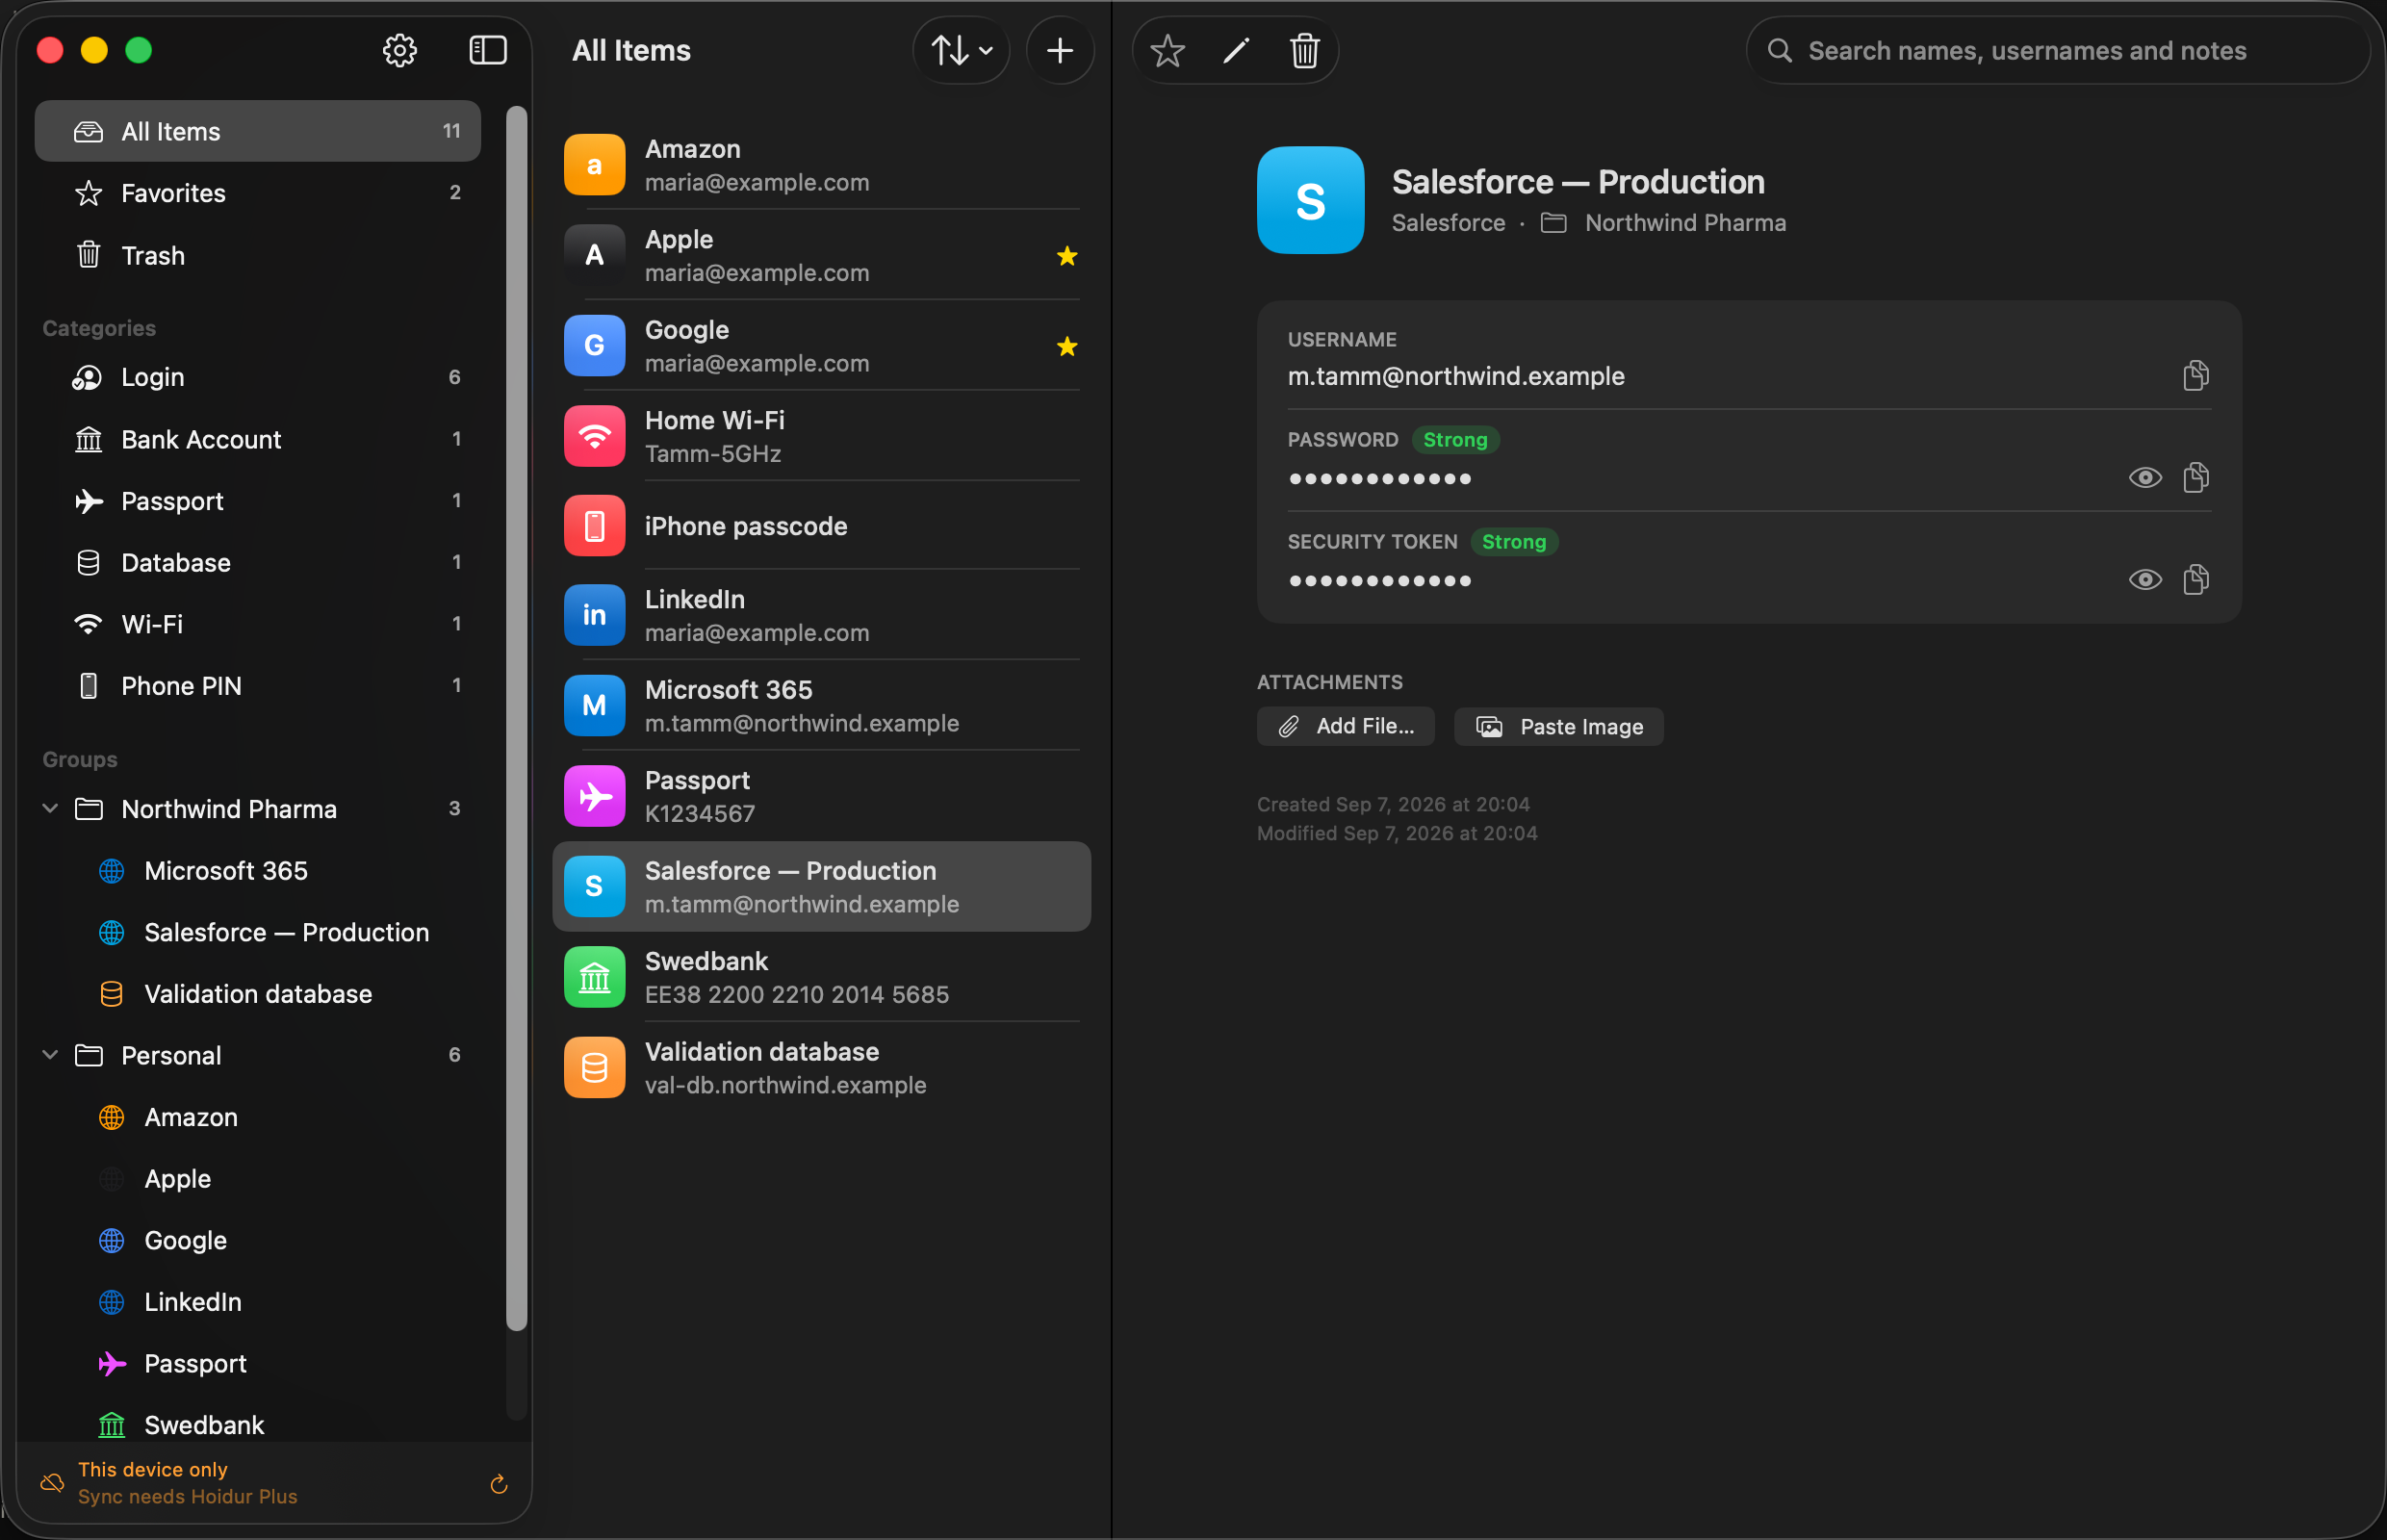Open the sort order dropdown
Image resolution: width=2387 pixels, height=1540 pixels.
[x=961, y=50]
